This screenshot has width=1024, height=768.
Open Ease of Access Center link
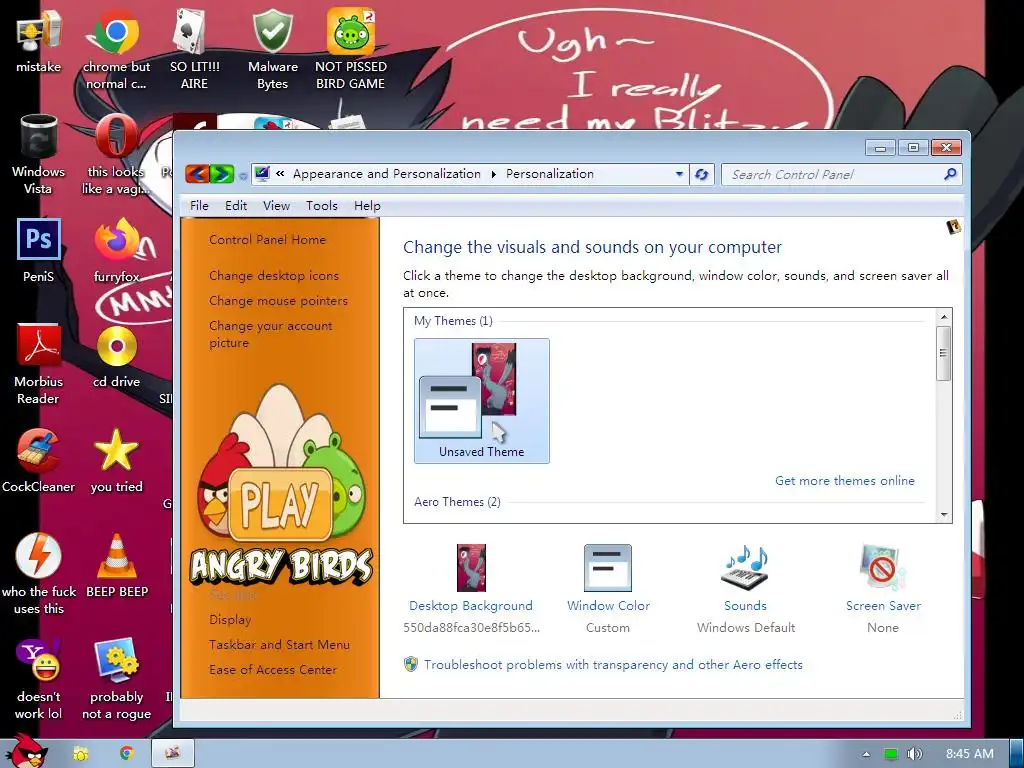(273, 670)
